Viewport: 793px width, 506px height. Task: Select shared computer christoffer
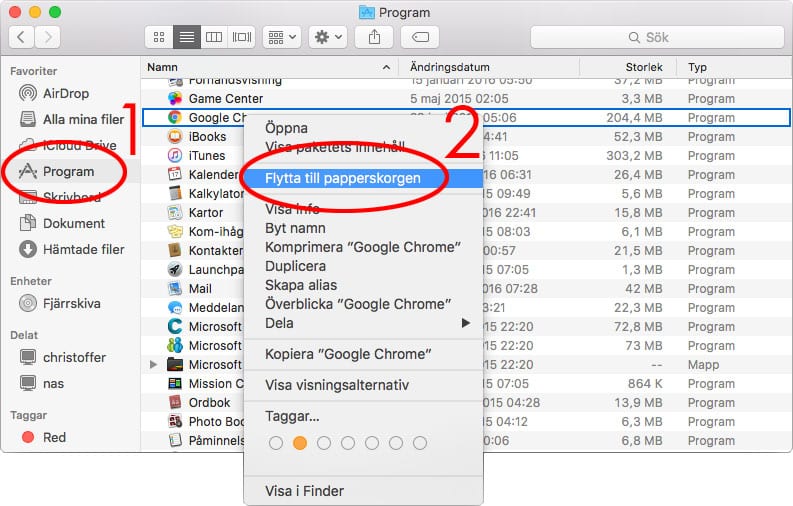62,357
